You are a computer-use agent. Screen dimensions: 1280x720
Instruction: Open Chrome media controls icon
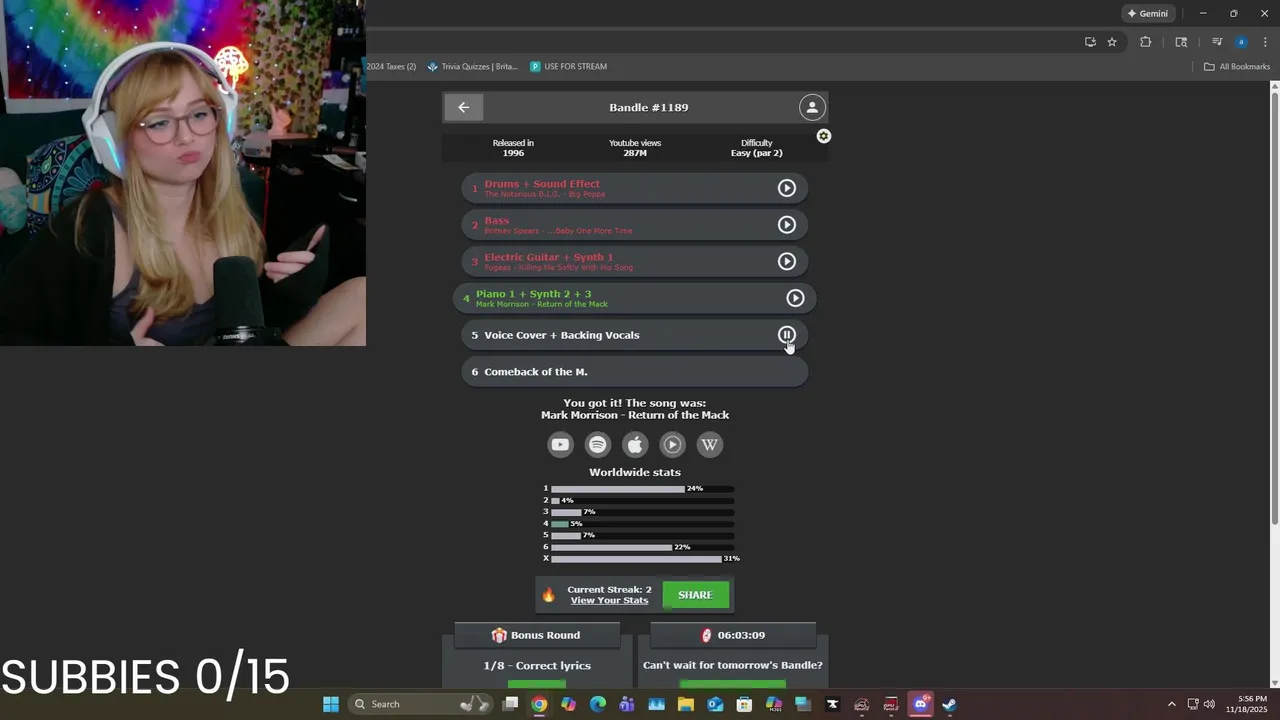(1217, 42)
